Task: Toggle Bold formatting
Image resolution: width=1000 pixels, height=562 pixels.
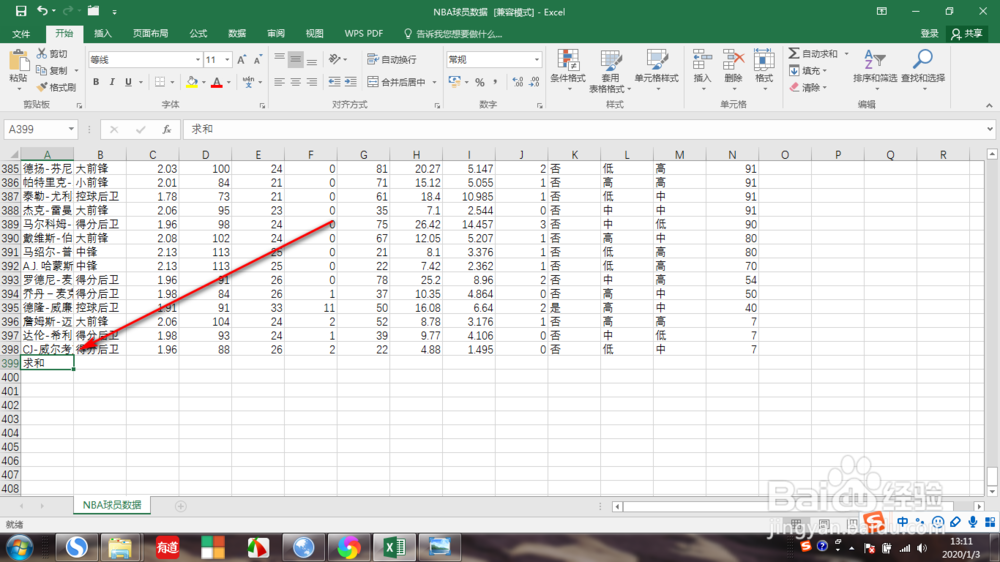Action: tap(96, 82)
